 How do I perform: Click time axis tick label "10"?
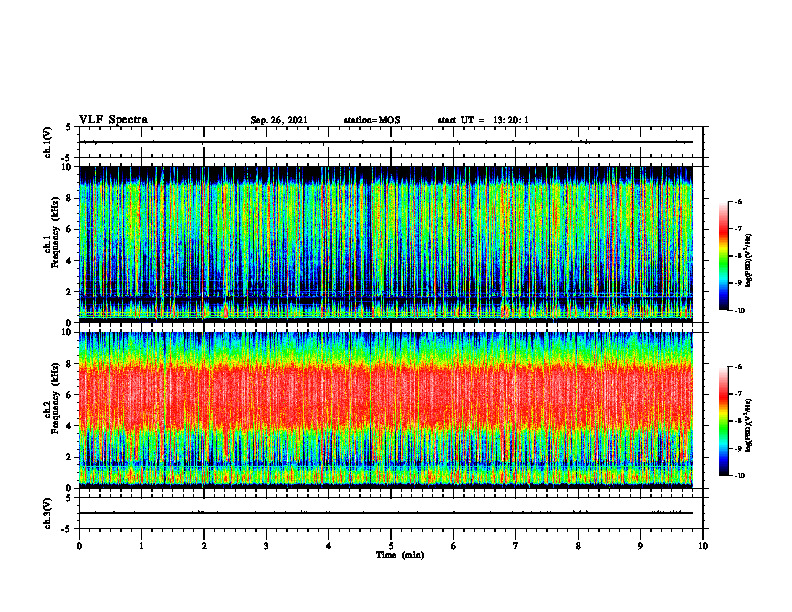[x=703, y=546]
